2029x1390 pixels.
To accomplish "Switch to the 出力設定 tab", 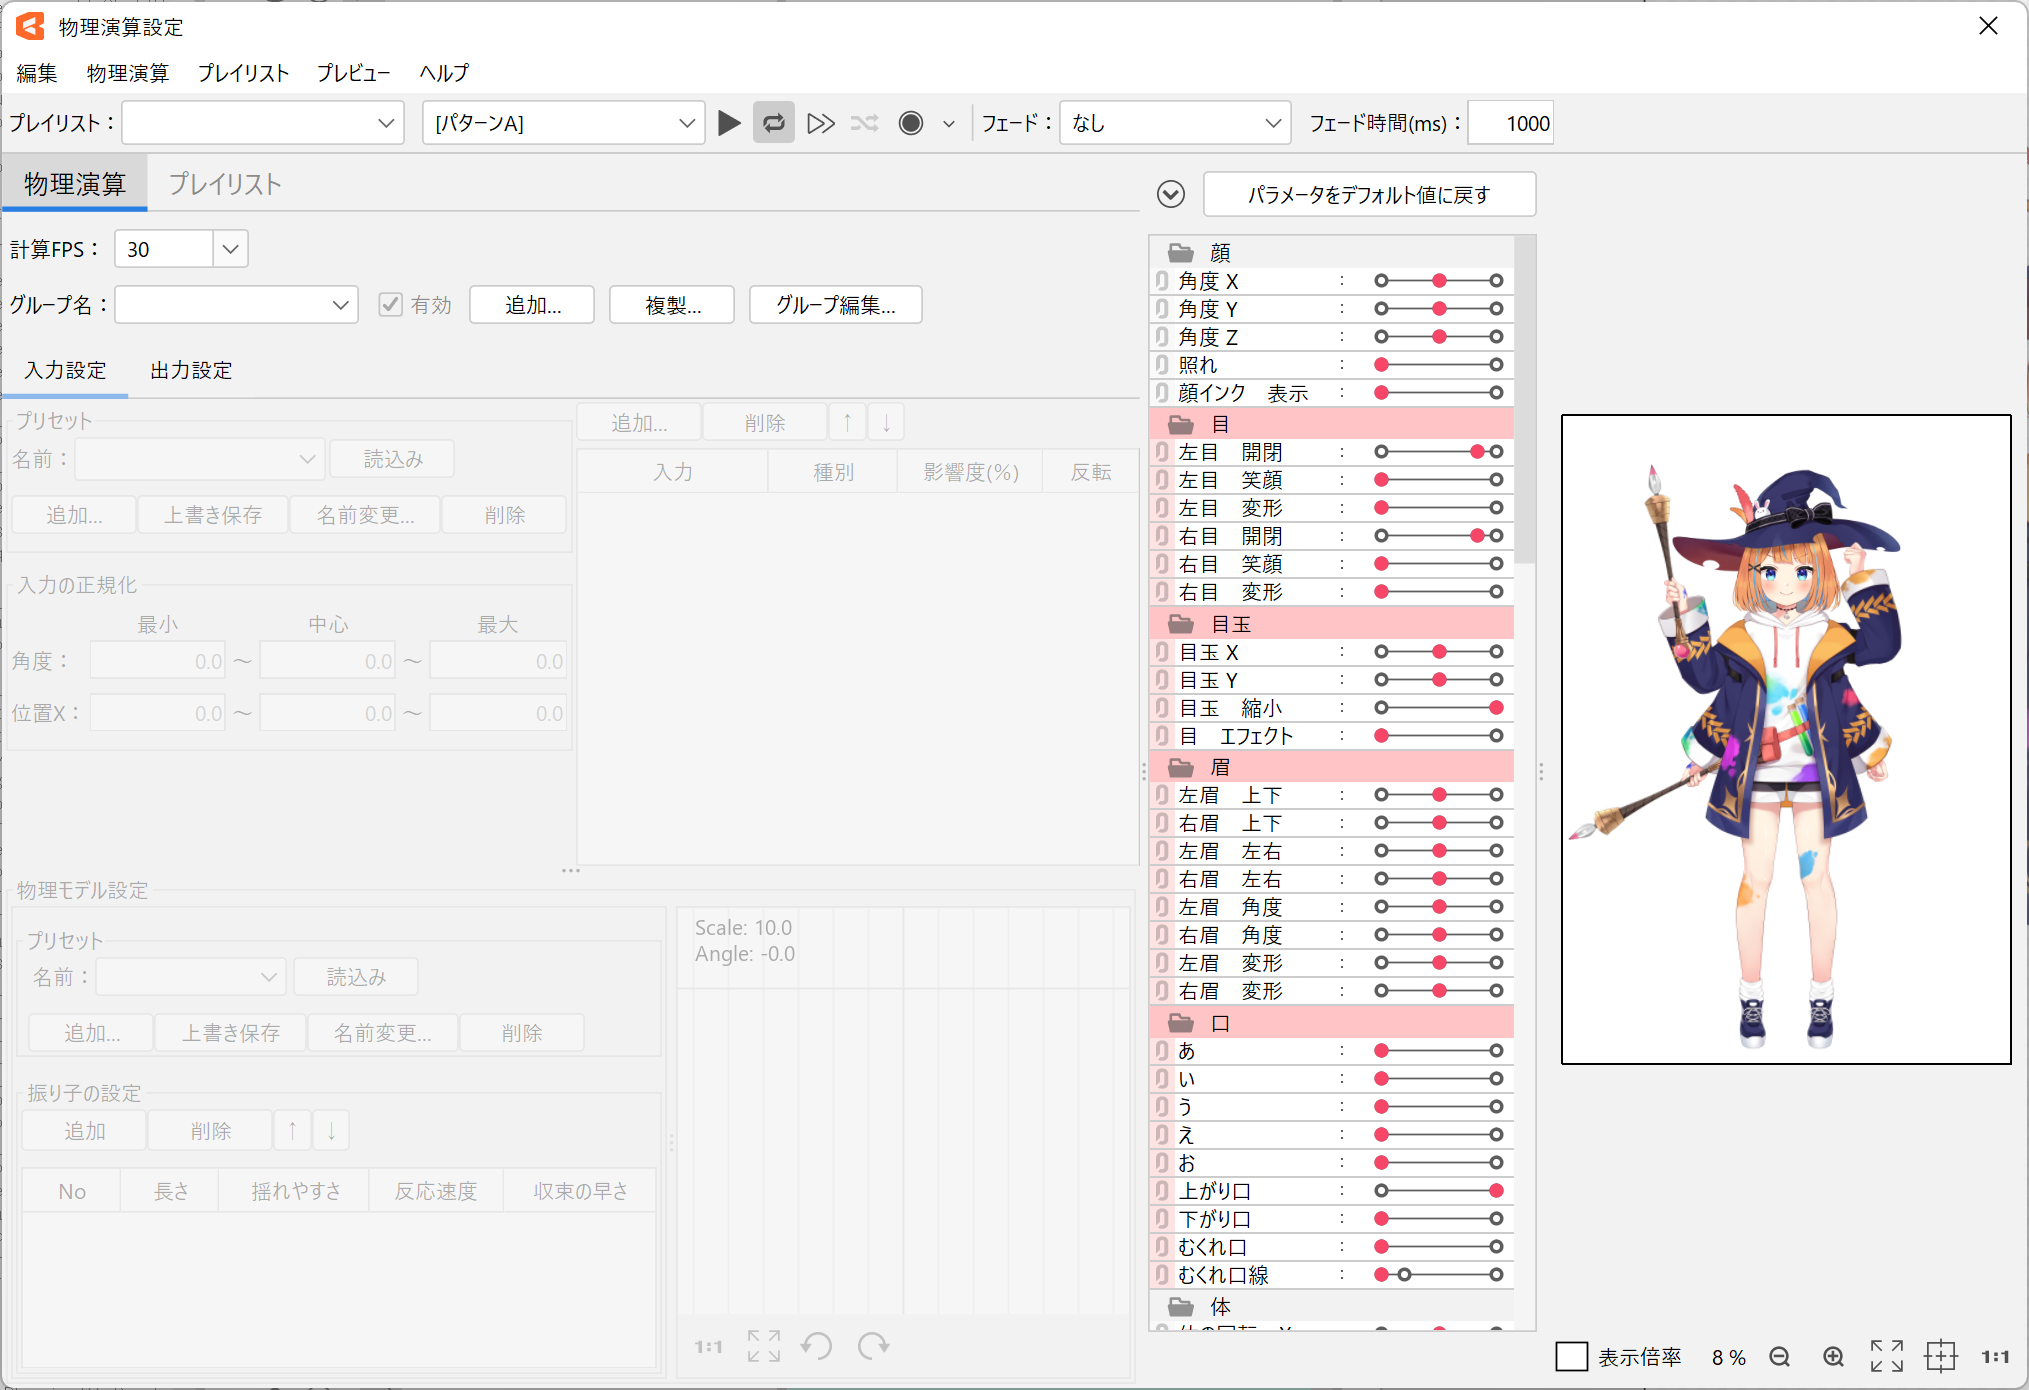I will click(191, 370).
